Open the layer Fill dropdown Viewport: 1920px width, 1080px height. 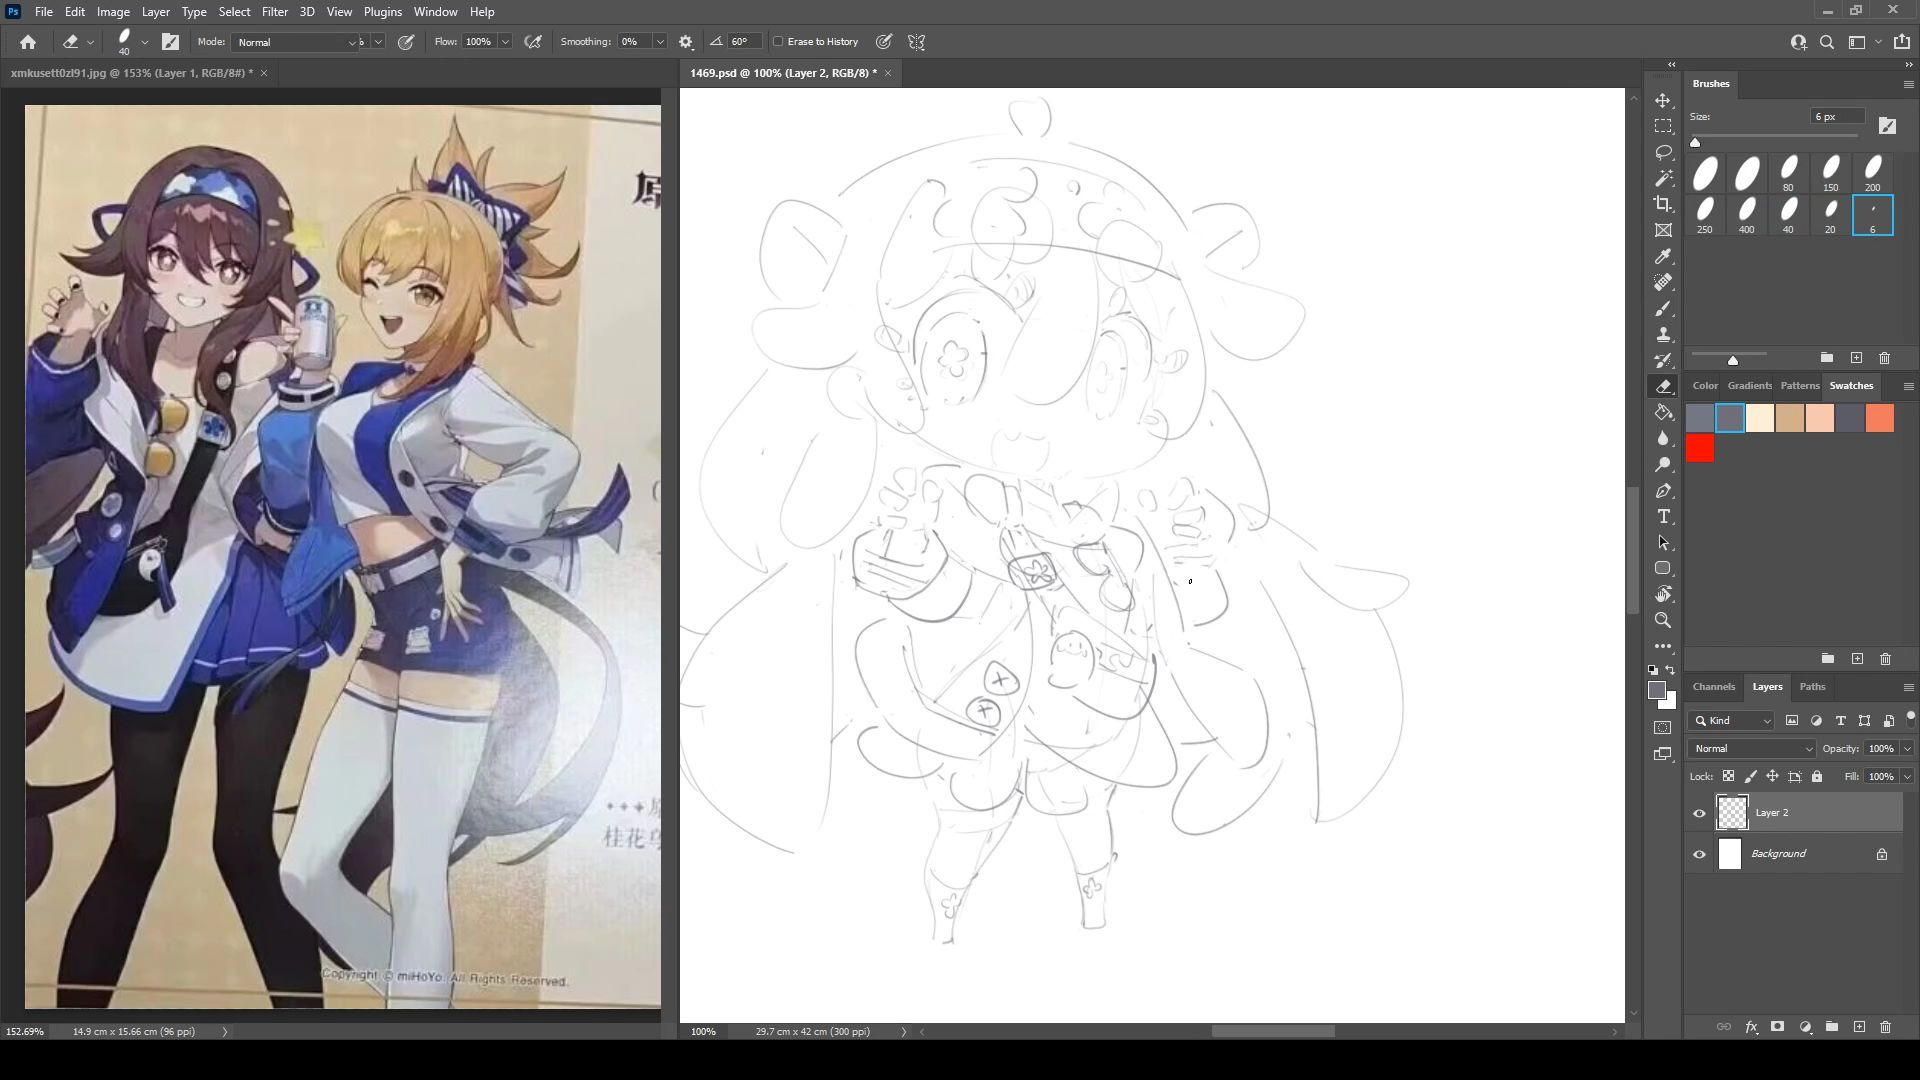[1907, 777]
